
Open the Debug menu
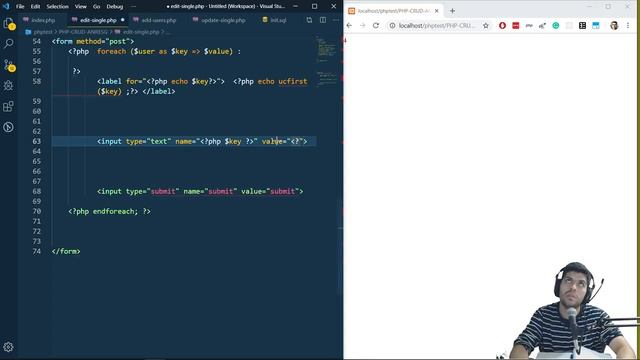115,7
